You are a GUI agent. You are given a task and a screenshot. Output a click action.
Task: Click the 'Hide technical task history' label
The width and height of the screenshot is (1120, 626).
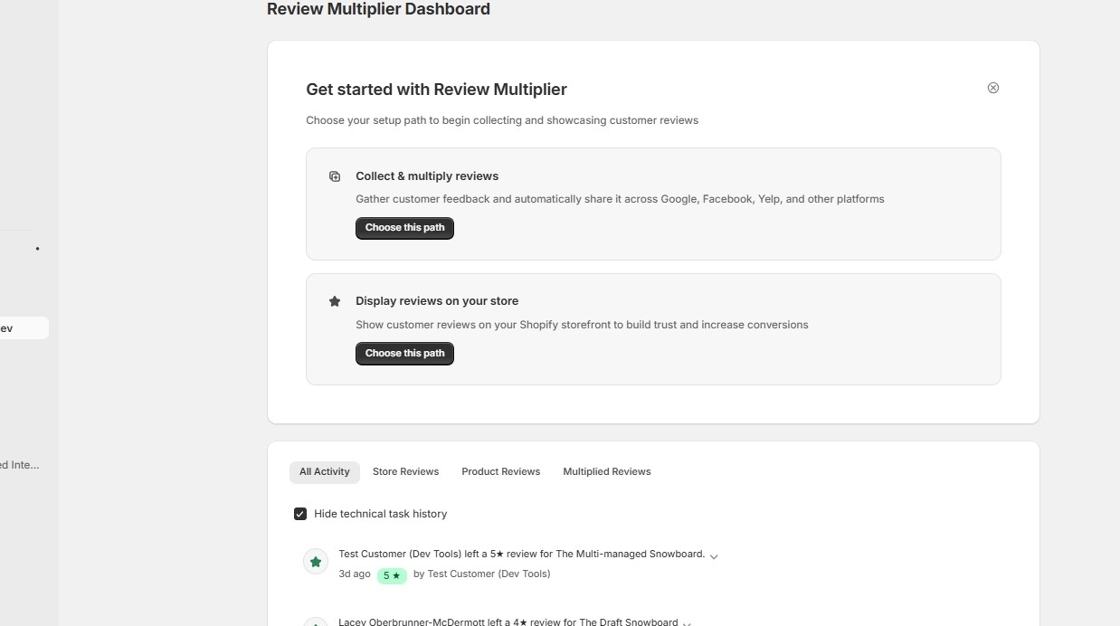[381, 514]
